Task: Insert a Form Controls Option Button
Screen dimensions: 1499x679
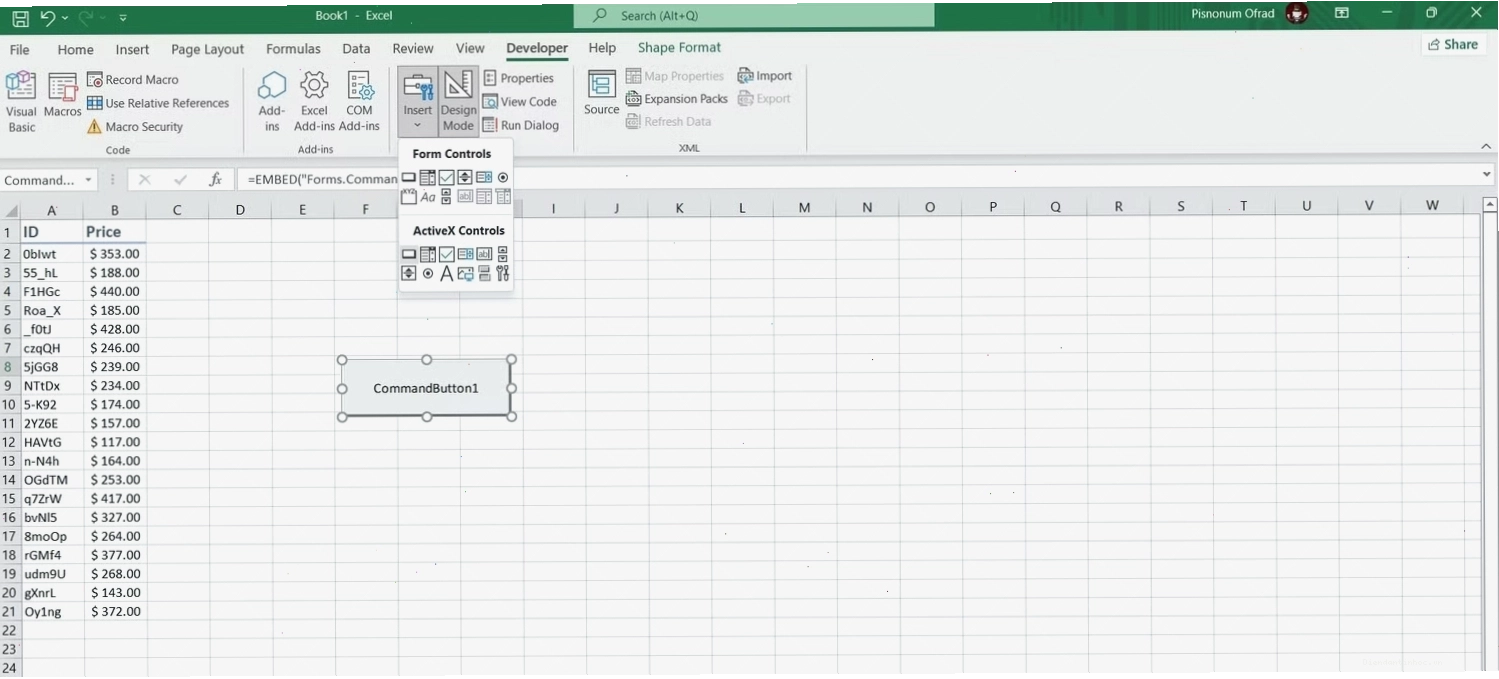Action: pyautogui.click(x=503, y=177)
